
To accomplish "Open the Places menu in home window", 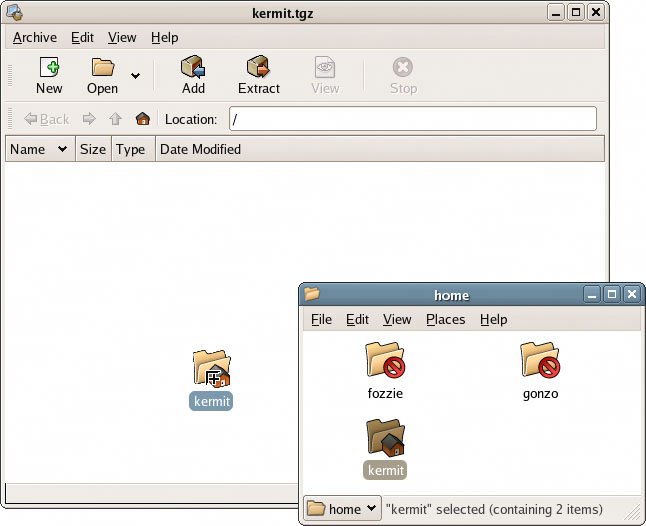I will tap(445, 319).
